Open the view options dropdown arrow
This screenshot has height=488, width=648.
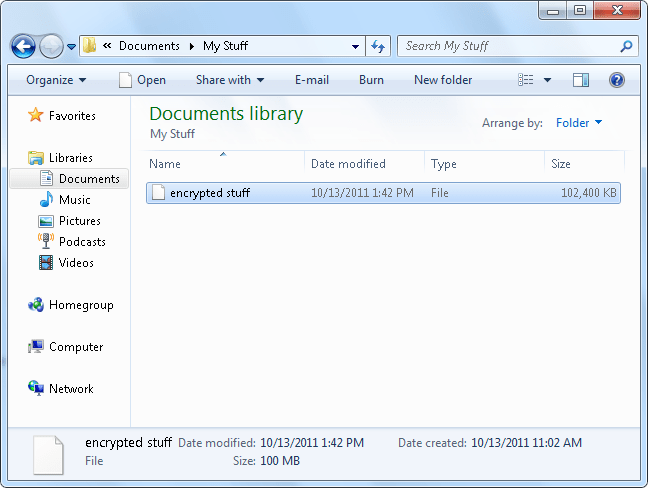[547, 80]
